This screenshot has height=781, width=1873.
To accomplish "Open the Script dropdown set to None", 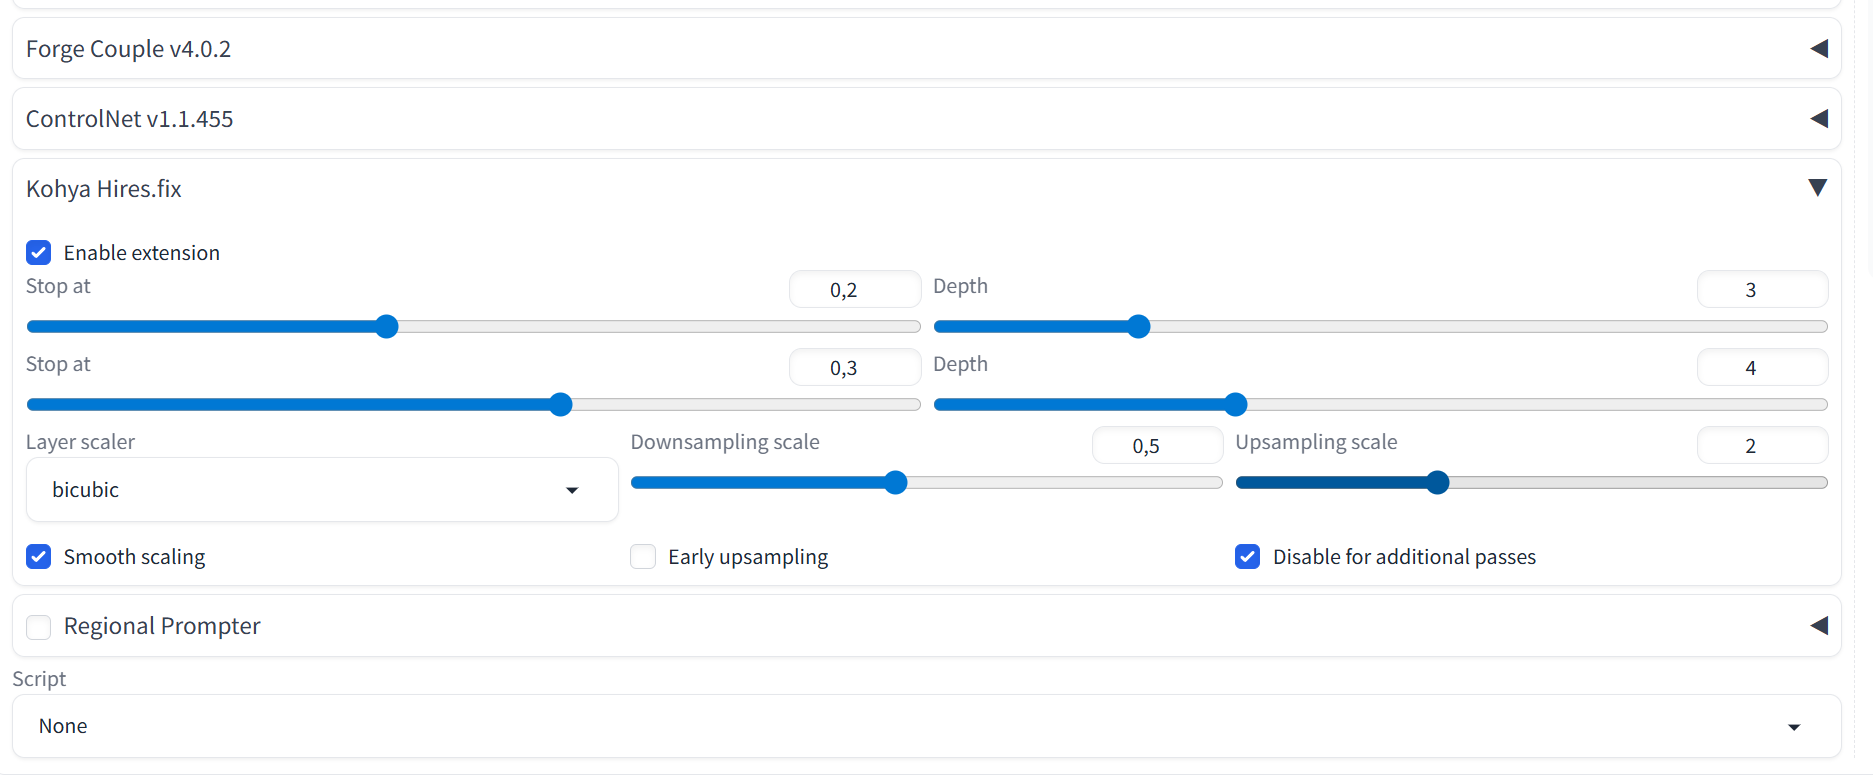I will 926,727.
